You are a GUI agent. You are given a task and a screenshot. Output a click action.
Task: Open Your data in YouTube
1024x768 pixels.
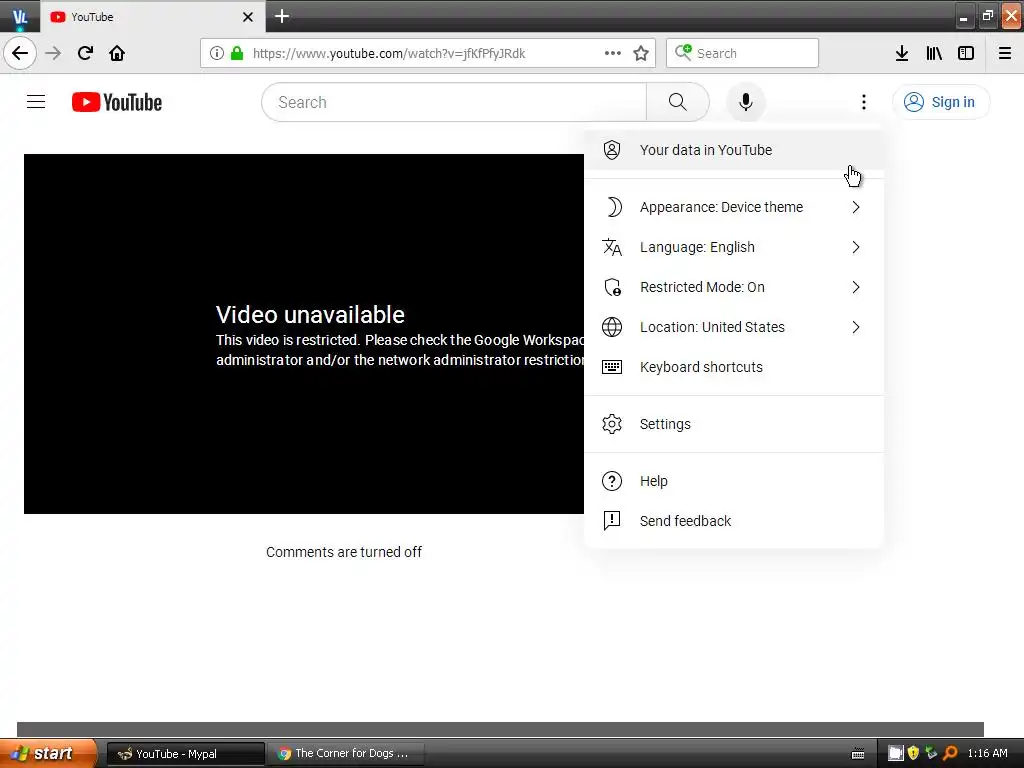tap(734, 150)
